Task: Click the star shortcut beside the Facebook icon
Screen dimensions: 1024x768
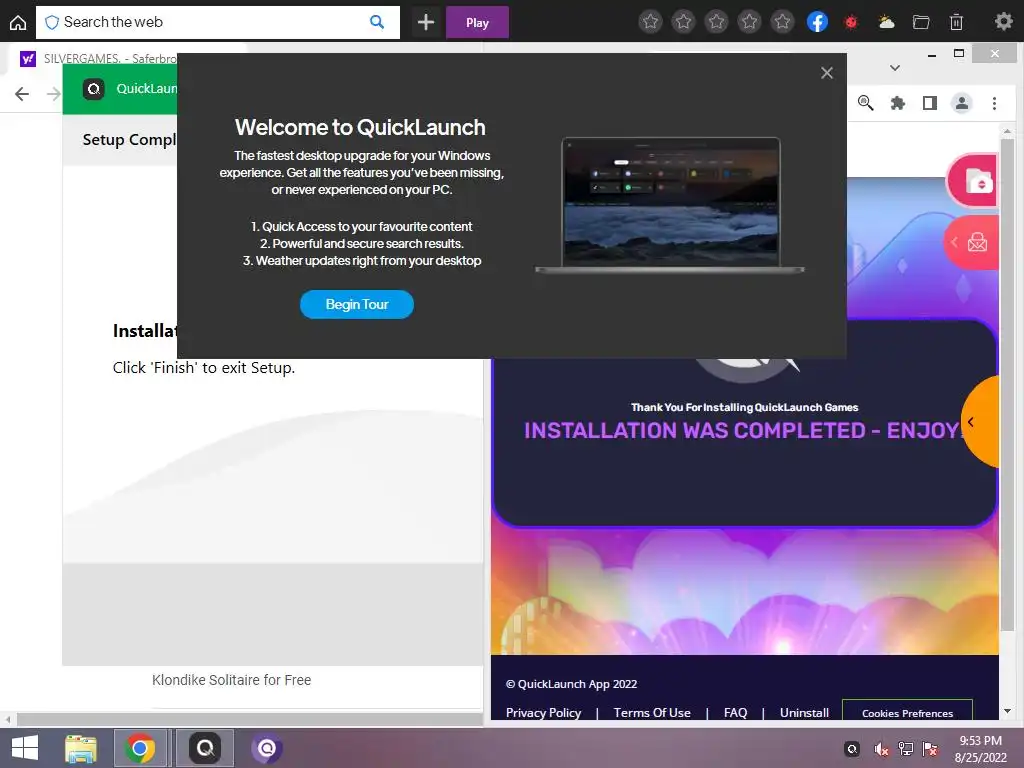Action: click(x=782, y=22)
